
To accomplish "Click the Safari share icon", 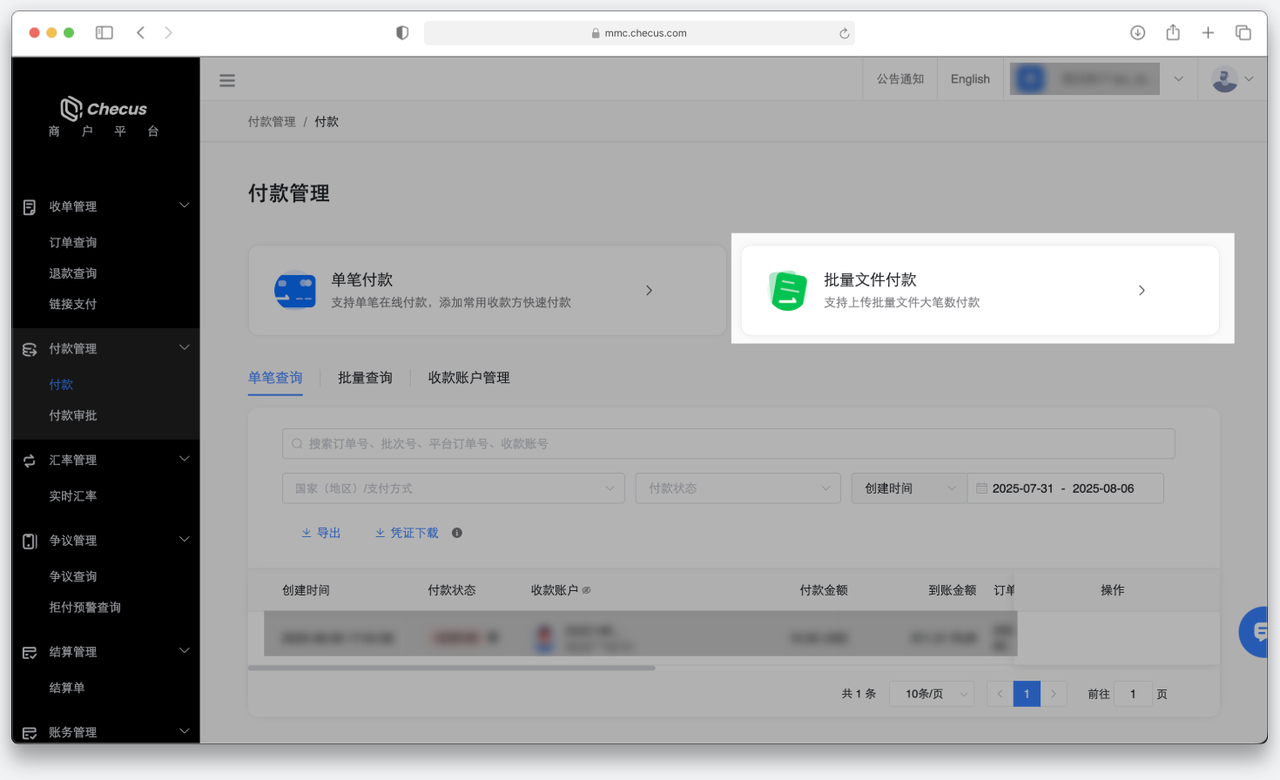I will click(x=1173, y=33).
